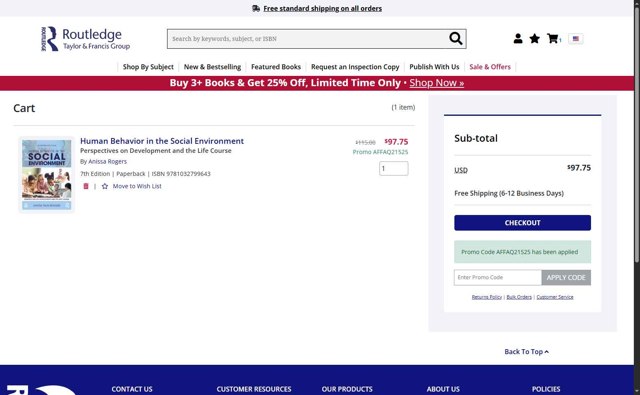Click Enter Promo Code field

click(498, 277)
